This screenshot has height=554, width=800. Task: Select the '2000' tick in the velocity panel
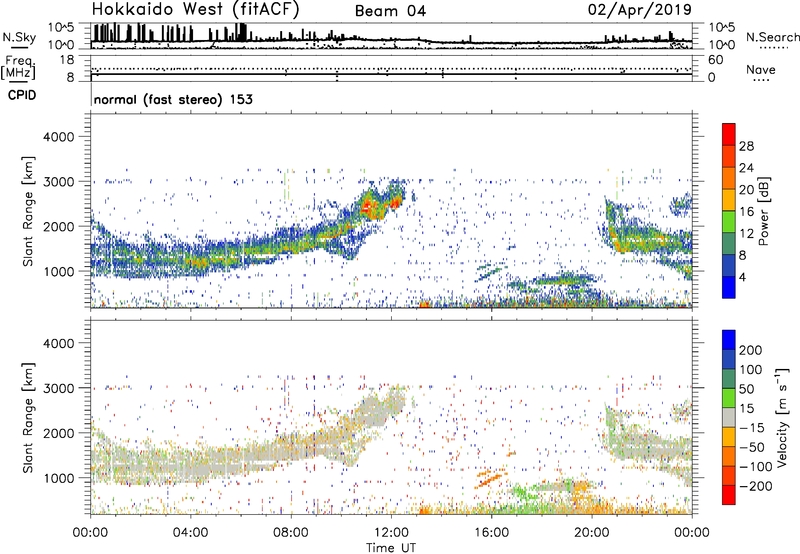click(59, 433)
